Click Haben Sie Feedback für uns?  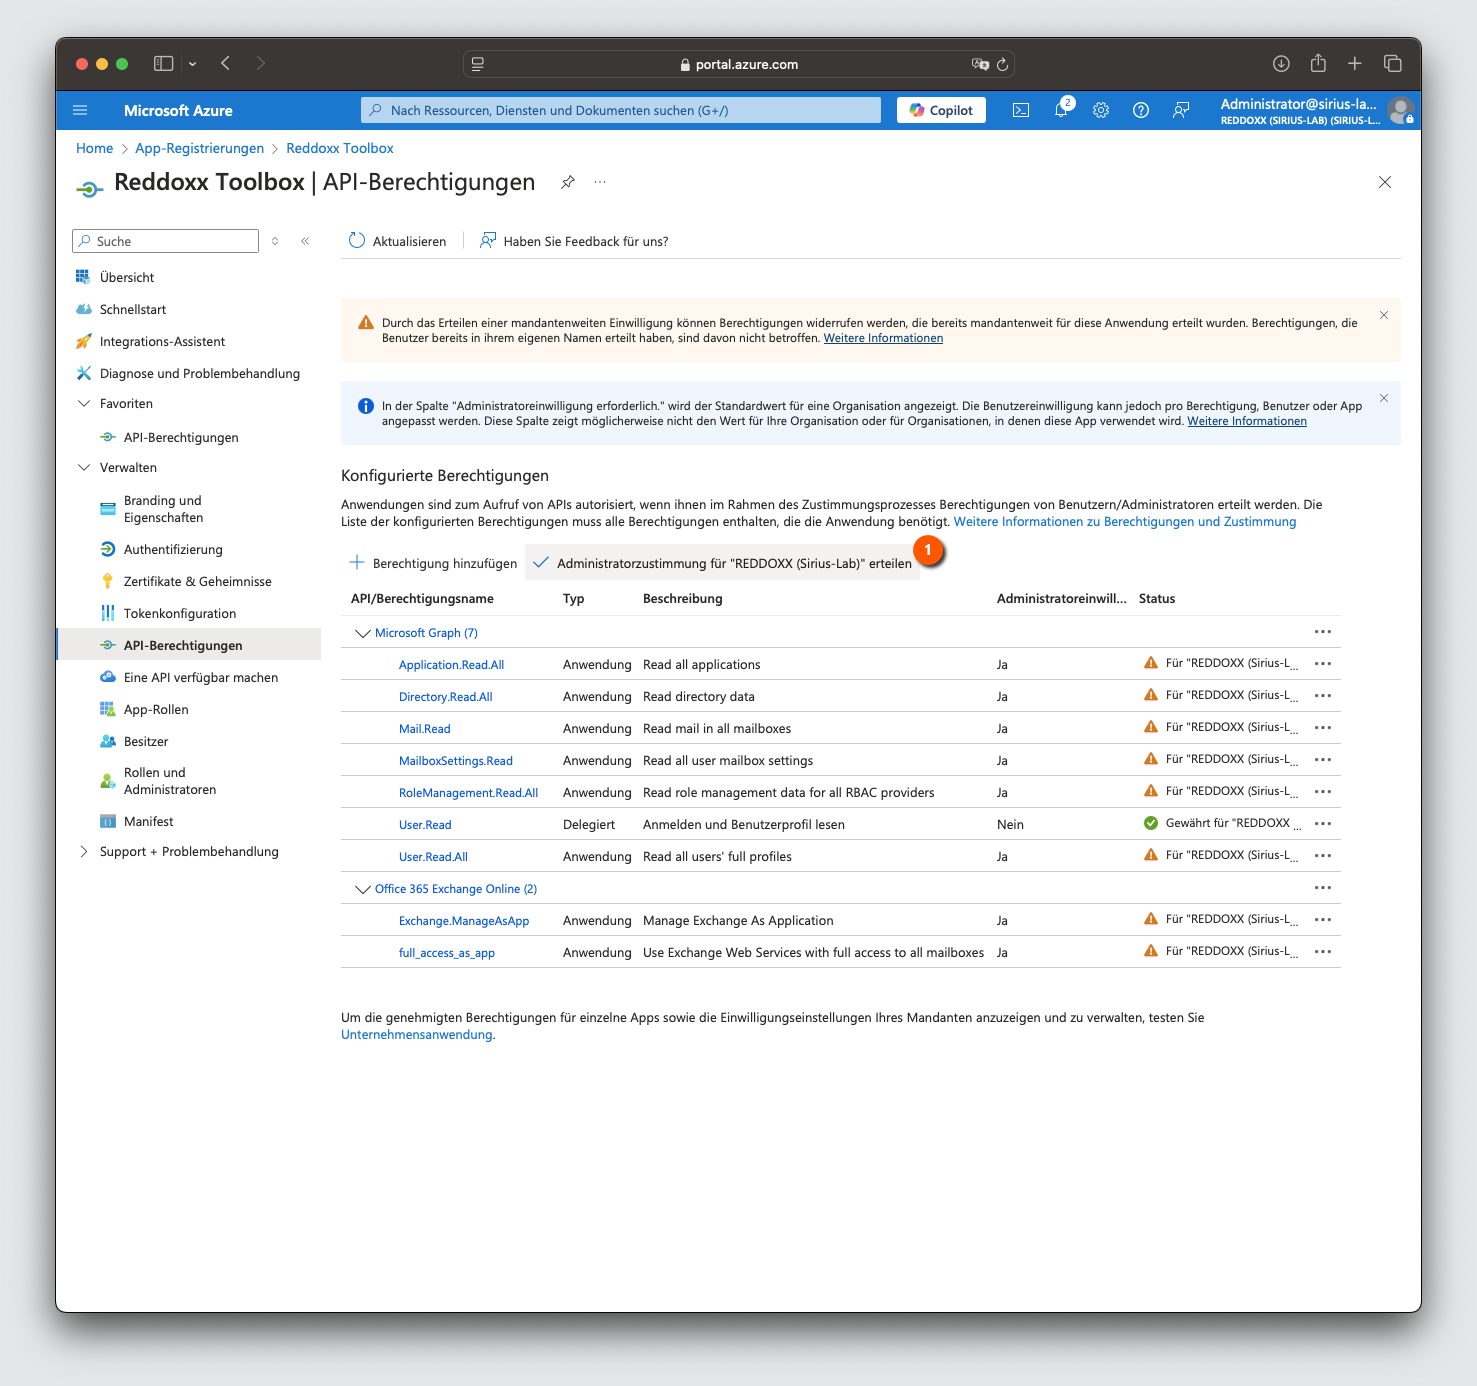tap(574, 241)
